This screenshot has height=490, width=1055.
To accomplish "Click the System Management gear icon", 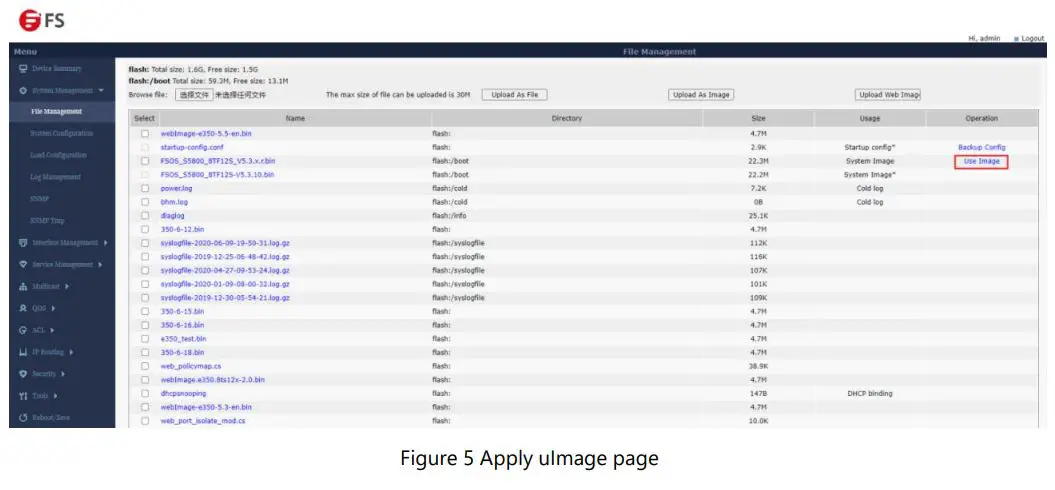I will [23, 90].
